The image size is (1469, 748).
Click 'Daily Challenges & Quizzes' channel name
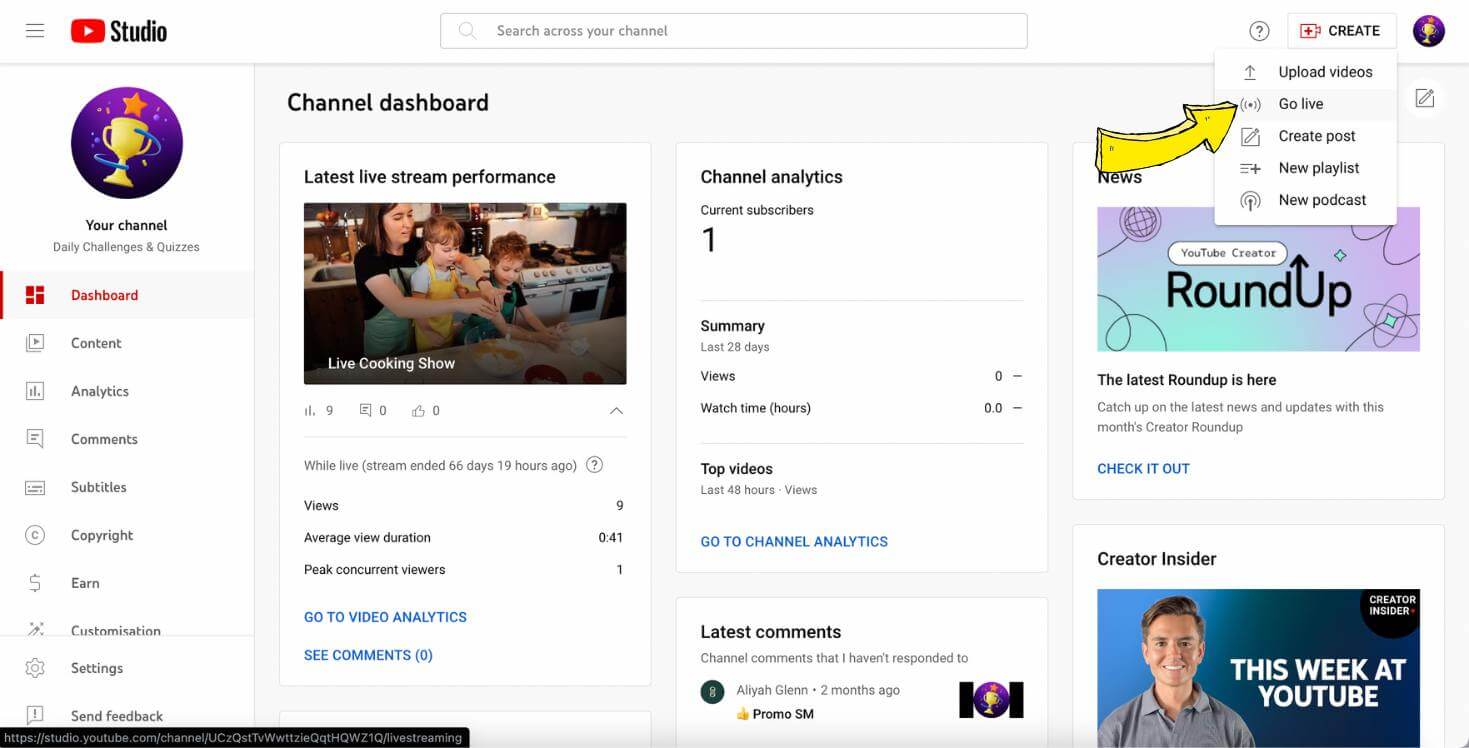126,247
